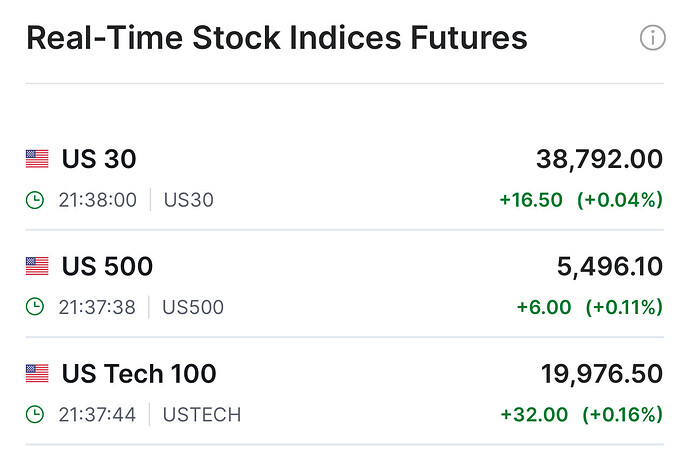The height and width of the screenshot is (452, 690).
Task: Click the US flag icon next to US 30
Action: (37, 158)
